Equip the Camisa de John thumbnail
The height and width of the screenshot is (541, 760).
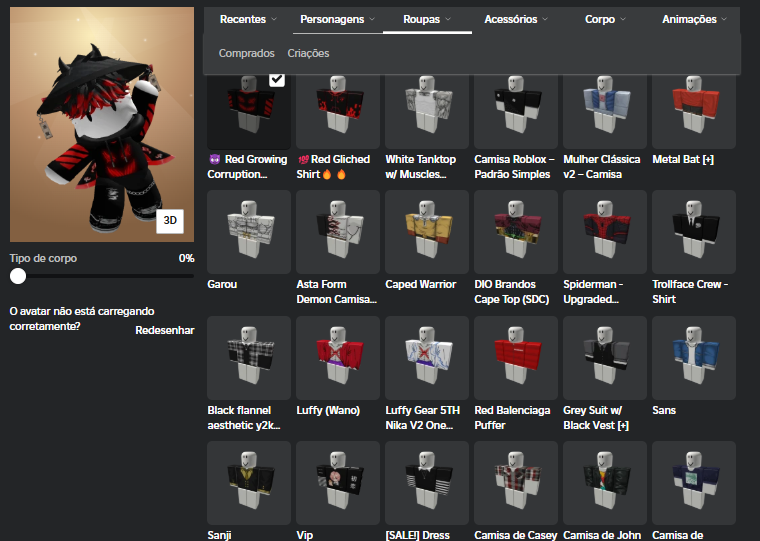pos(605,483)
